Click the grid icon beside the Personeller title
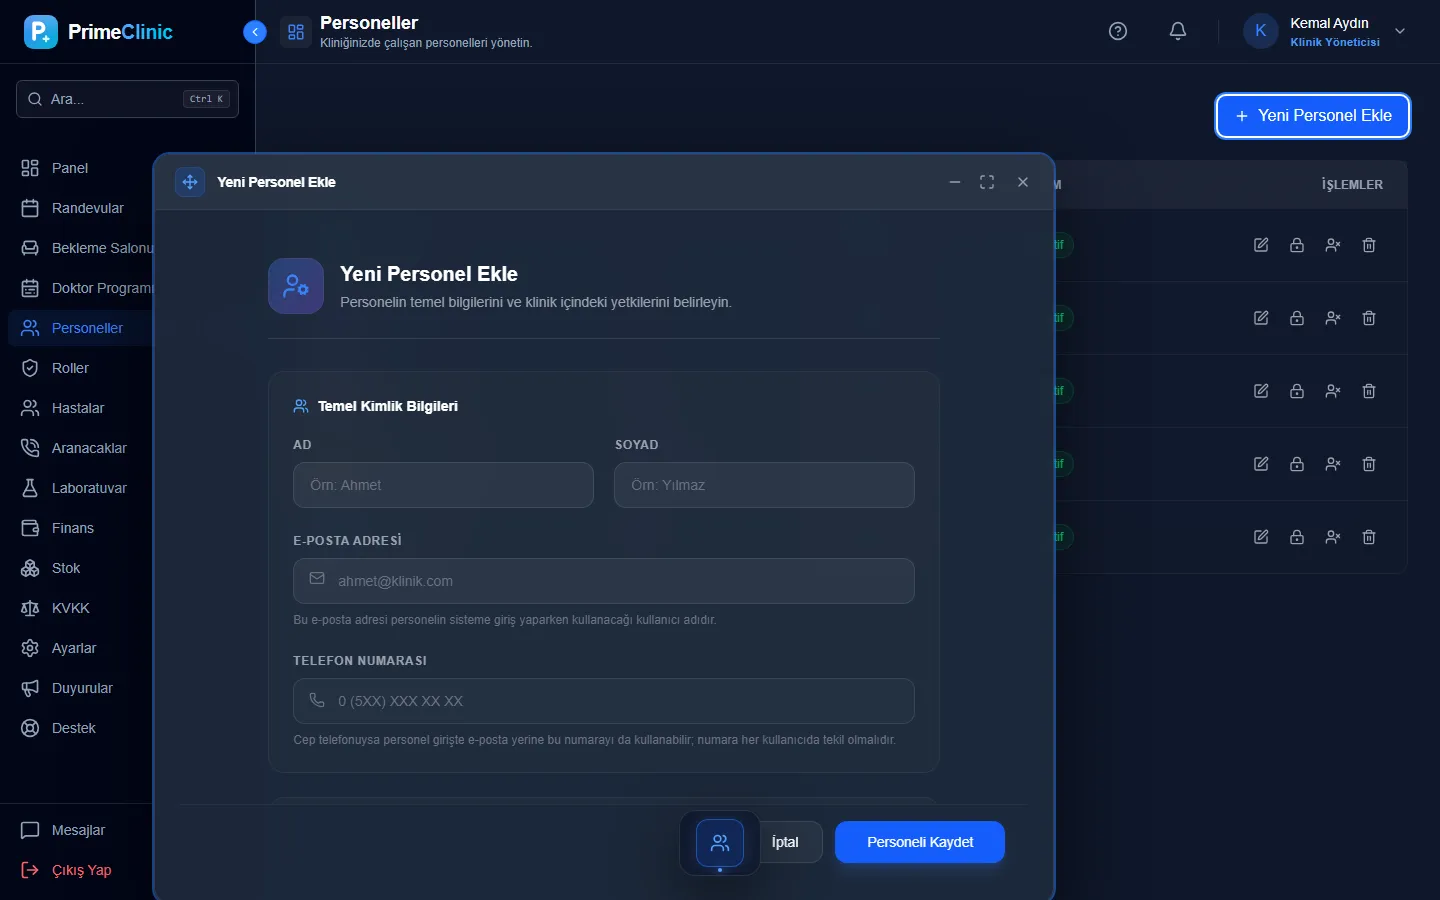The image size is (1440, 900). pos(296,32)
